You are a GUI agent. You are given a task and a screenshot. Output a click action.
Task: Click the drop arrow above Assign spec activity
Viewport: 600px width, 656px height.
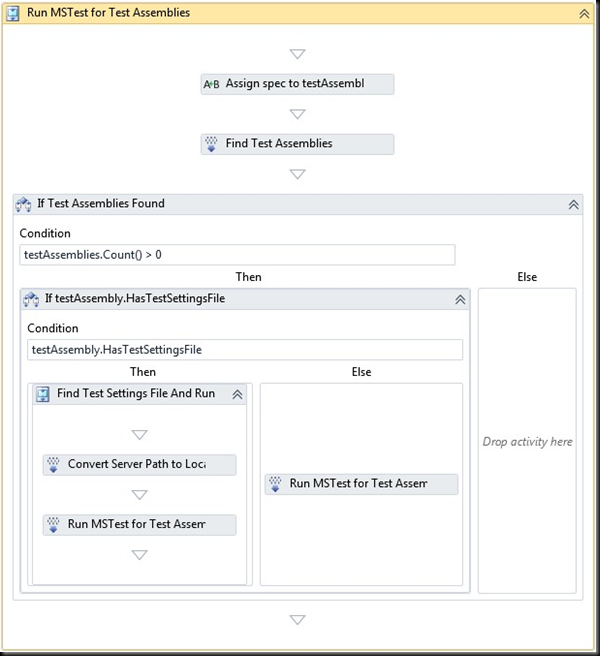tap(297, 54)
